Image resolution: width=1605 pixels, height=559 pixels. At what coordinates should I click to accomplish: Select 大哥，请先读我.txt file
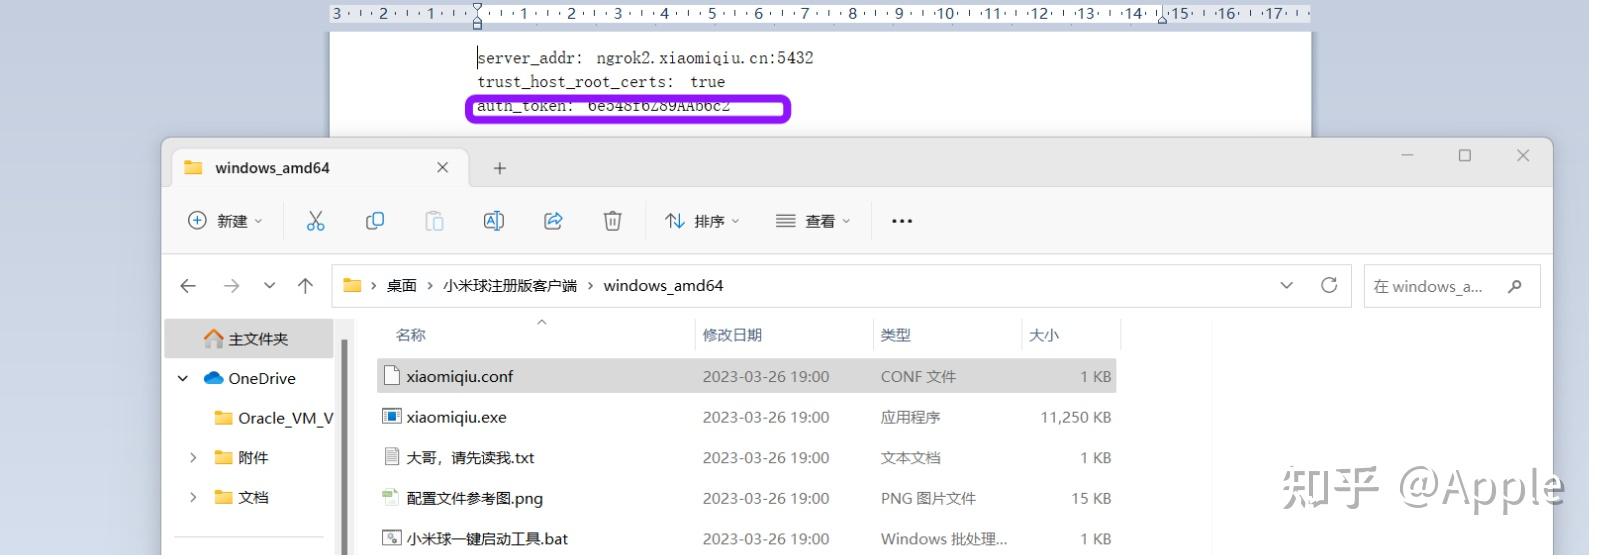click(746, 458)
